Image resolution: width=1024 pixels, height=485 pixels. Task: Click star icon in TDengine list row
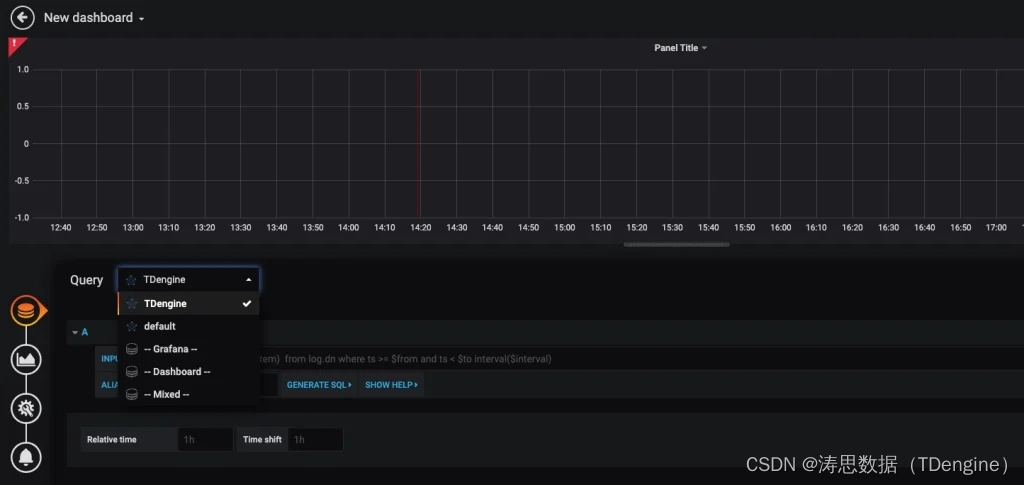point(132,304)
